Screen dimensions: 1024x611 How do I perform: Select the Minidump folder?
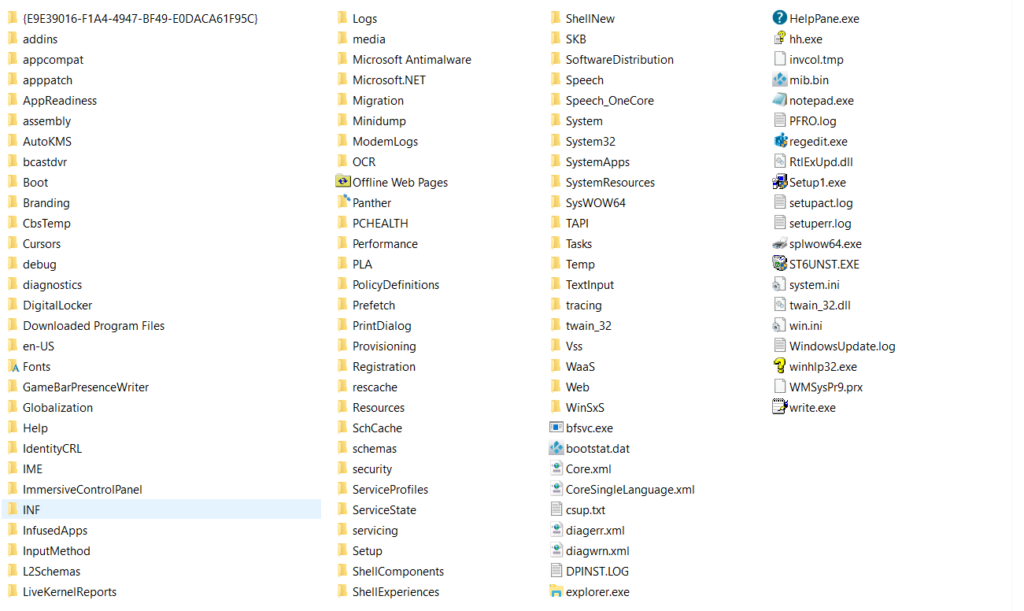pos(372,121)
